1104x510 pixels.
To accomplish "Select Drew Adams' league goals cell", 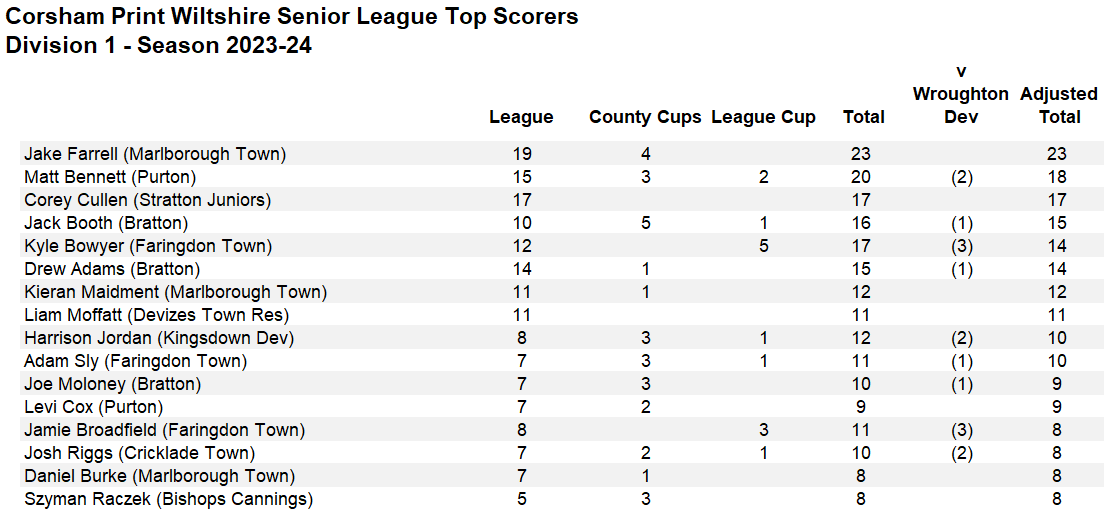I will coord(521,269).
